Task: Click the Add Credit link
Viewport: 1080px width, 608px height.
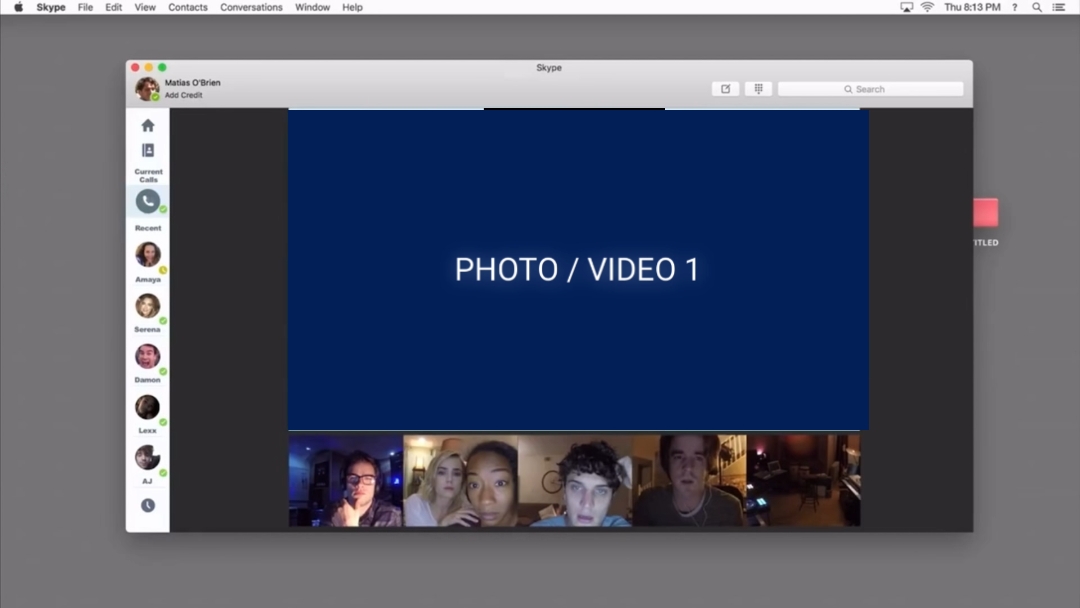Action: click(184, 96)
